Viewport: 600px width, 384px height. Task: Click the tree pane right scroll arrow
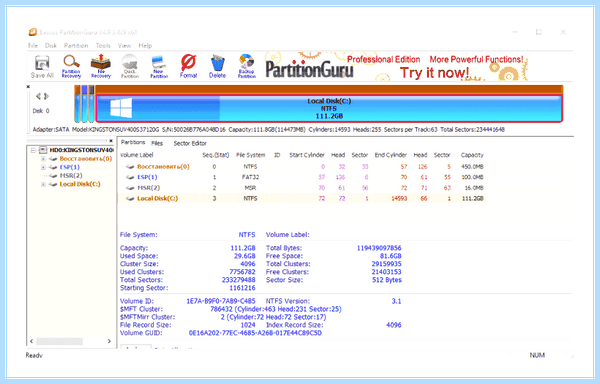point(109,341)
